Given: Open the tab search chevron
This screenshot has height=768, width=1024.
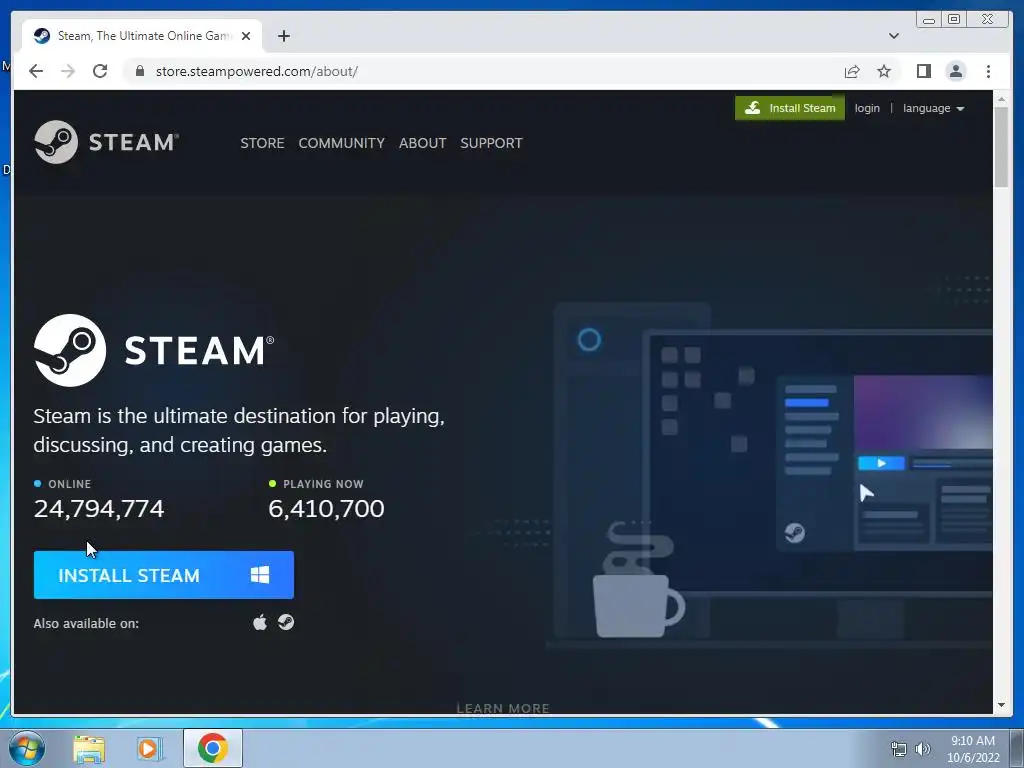Looking at the screenshot, I should coord(893,36).
